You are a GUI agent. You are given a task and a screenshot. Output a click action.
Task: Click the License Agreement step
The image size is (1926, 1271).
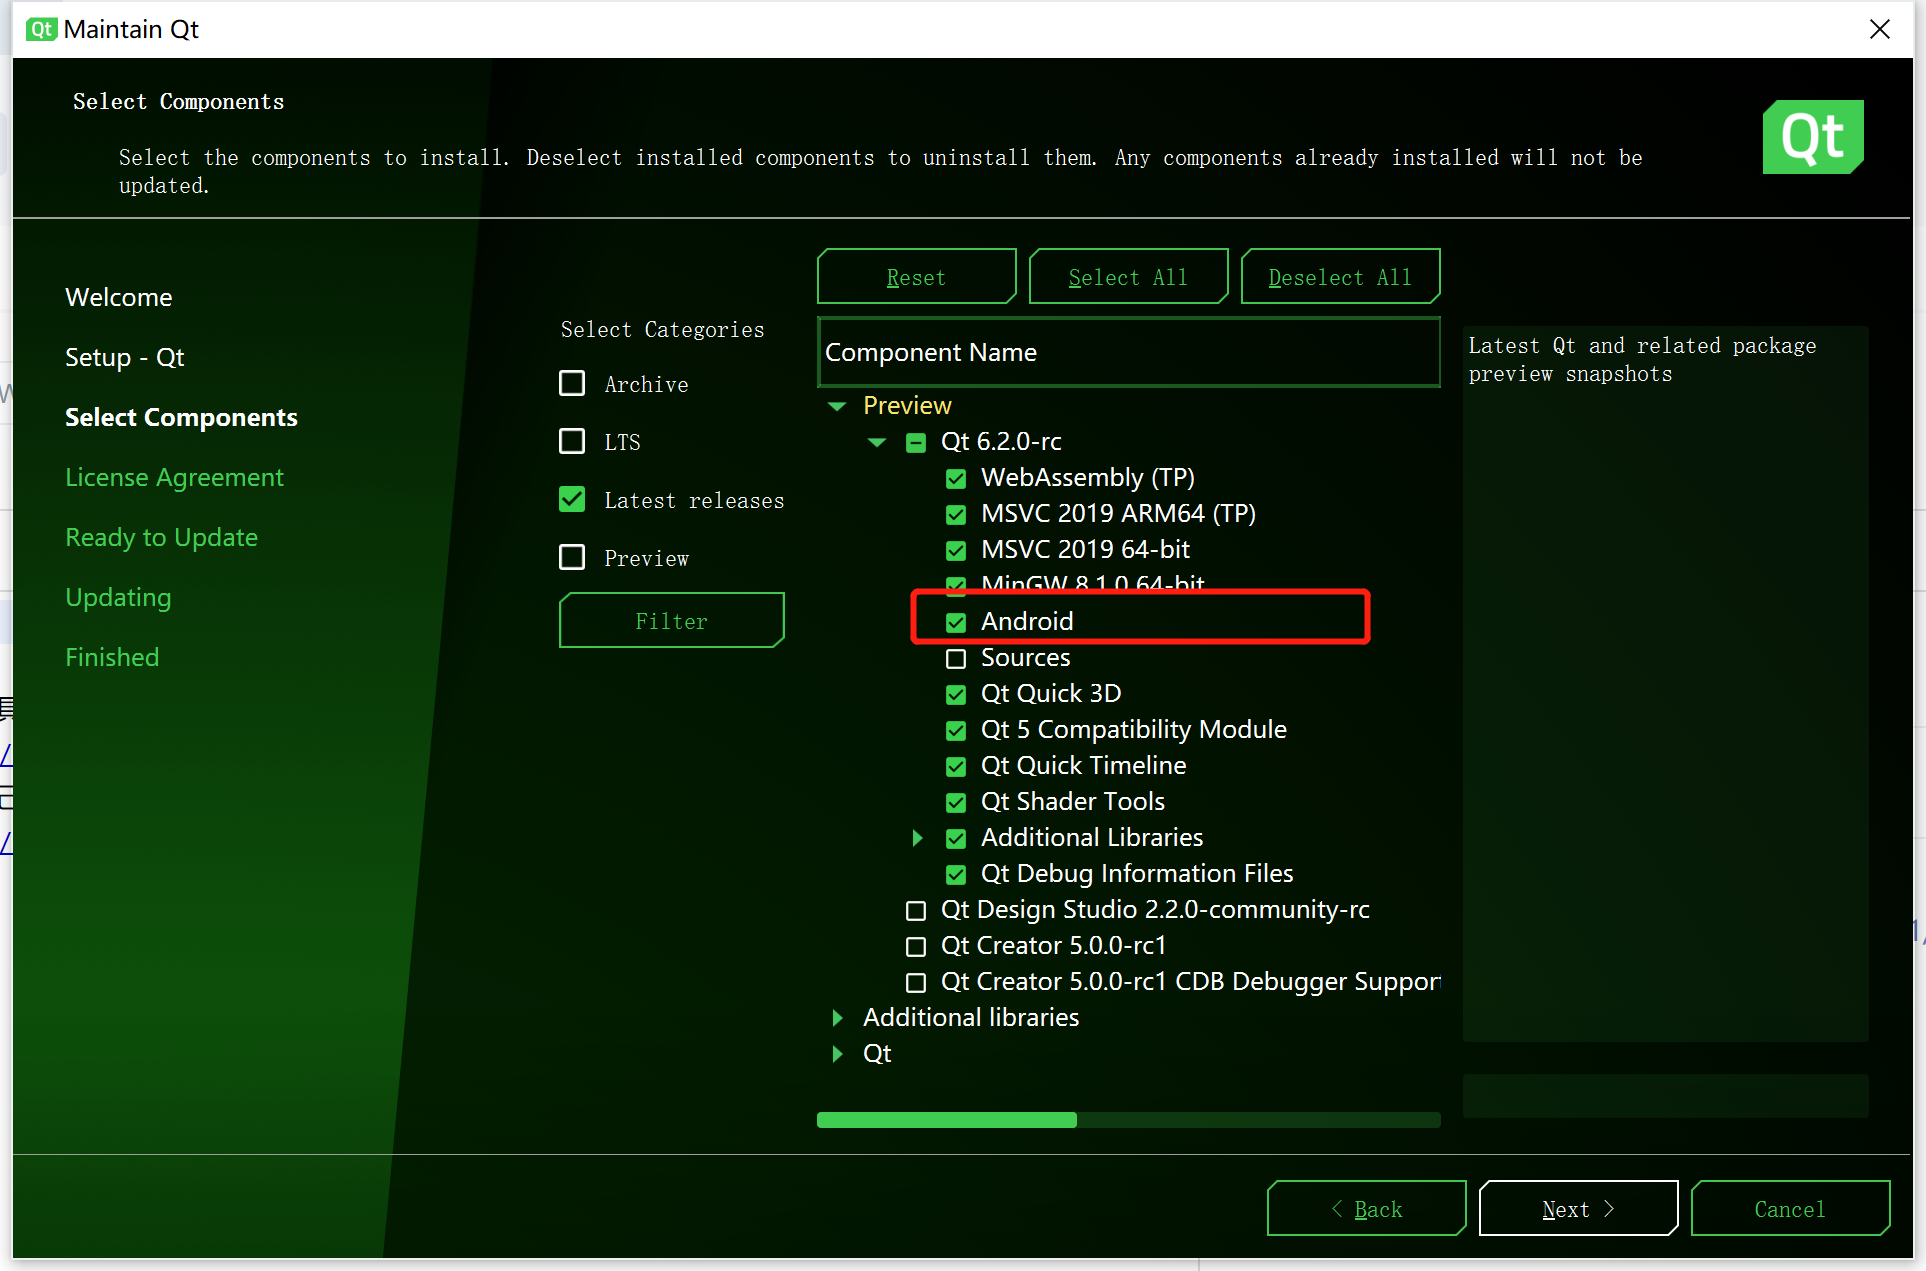[175, 478]
